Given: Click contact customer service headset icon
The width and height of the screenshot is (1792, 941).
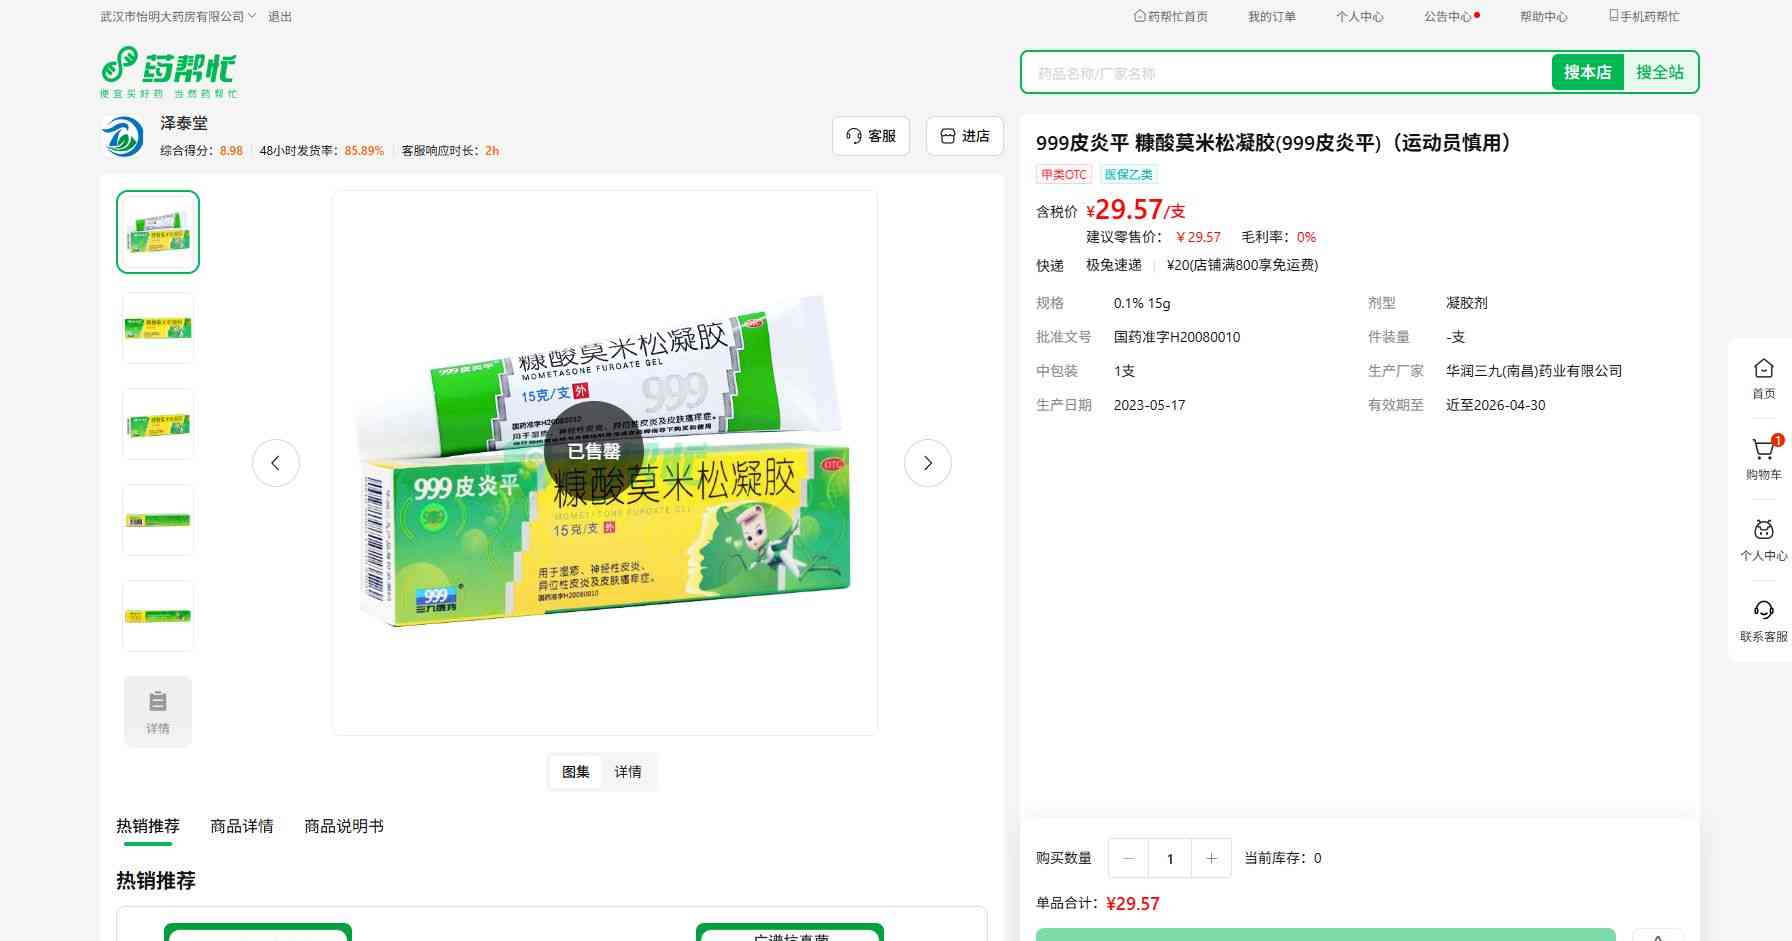Looking at the screenshot, I should [x=1763, y=611].
